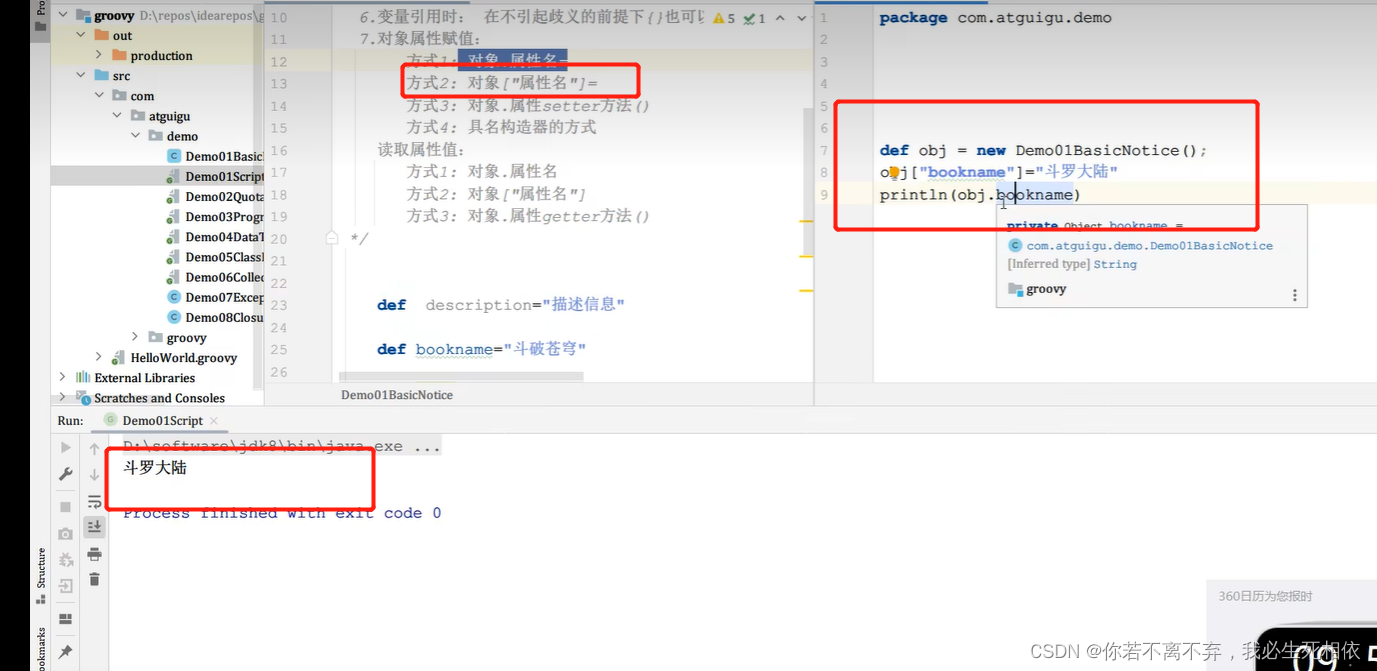Click the String inferred type link
The width and height of the screenshot is (1377, 671).
1115,264
